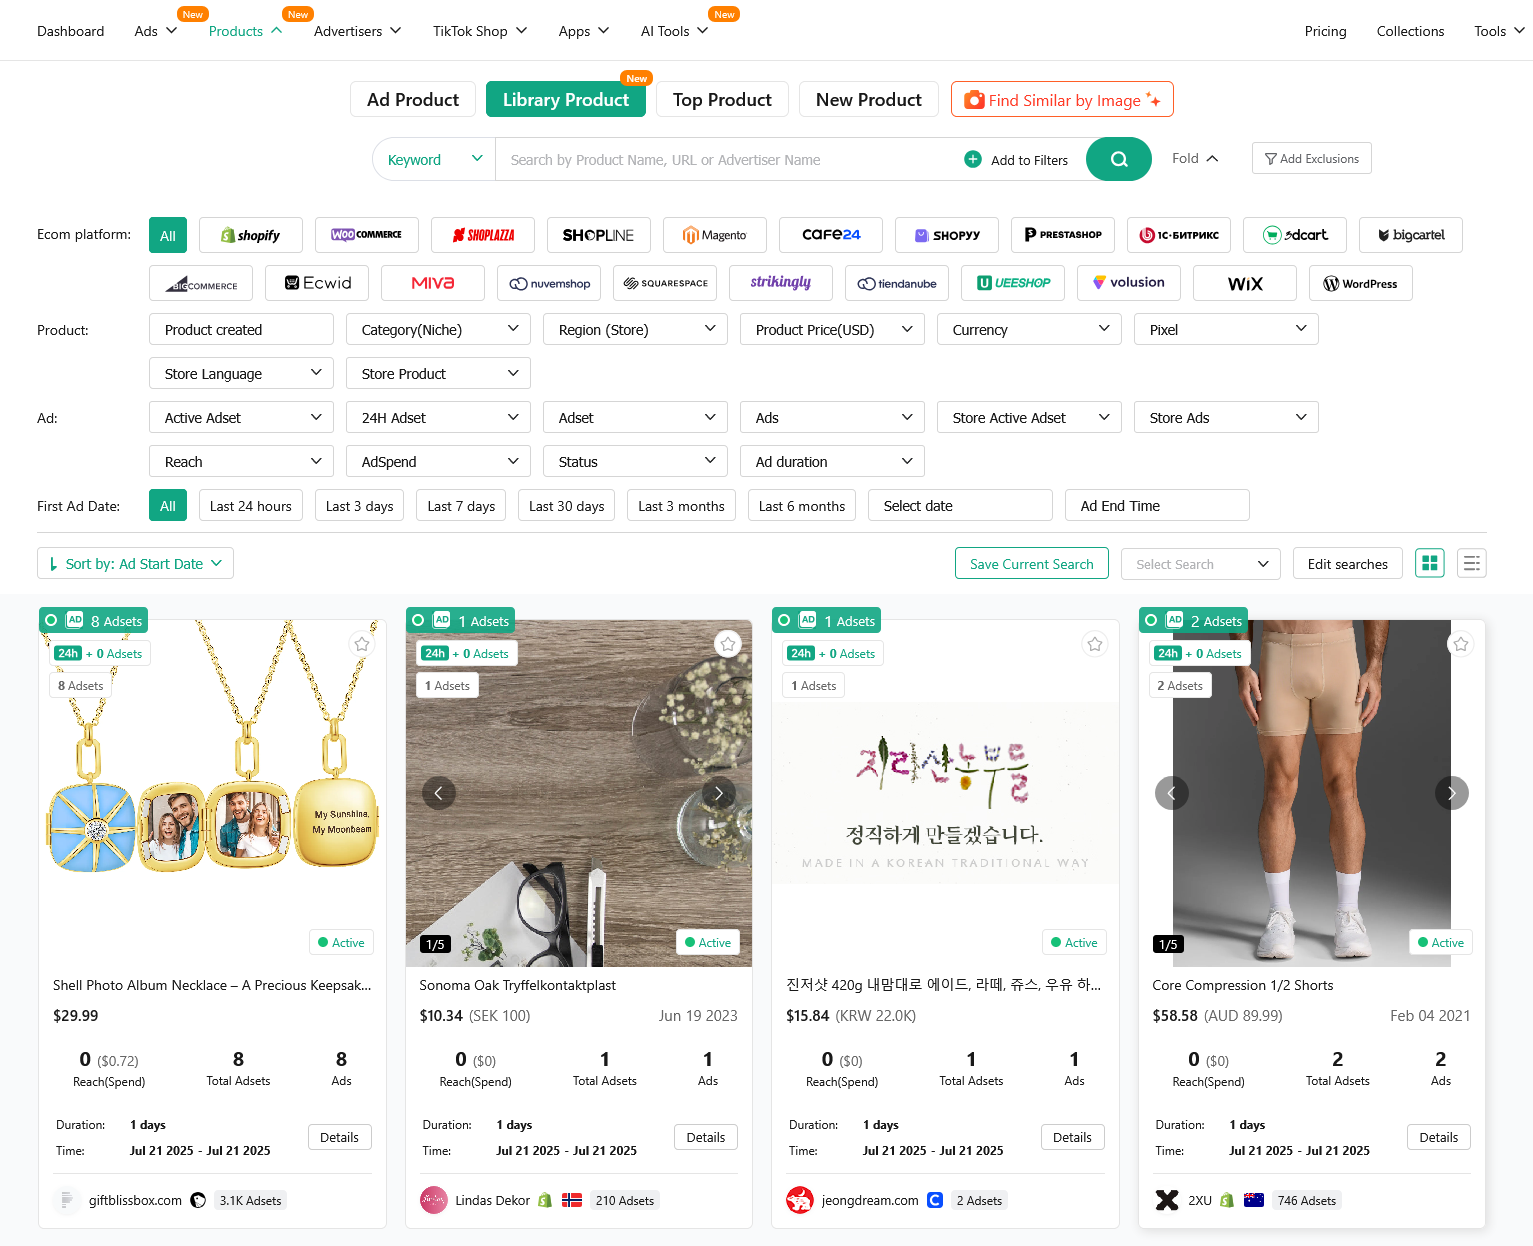Switch to the New Product tab
The image size is (1533, 1246).
coord(868,99)
